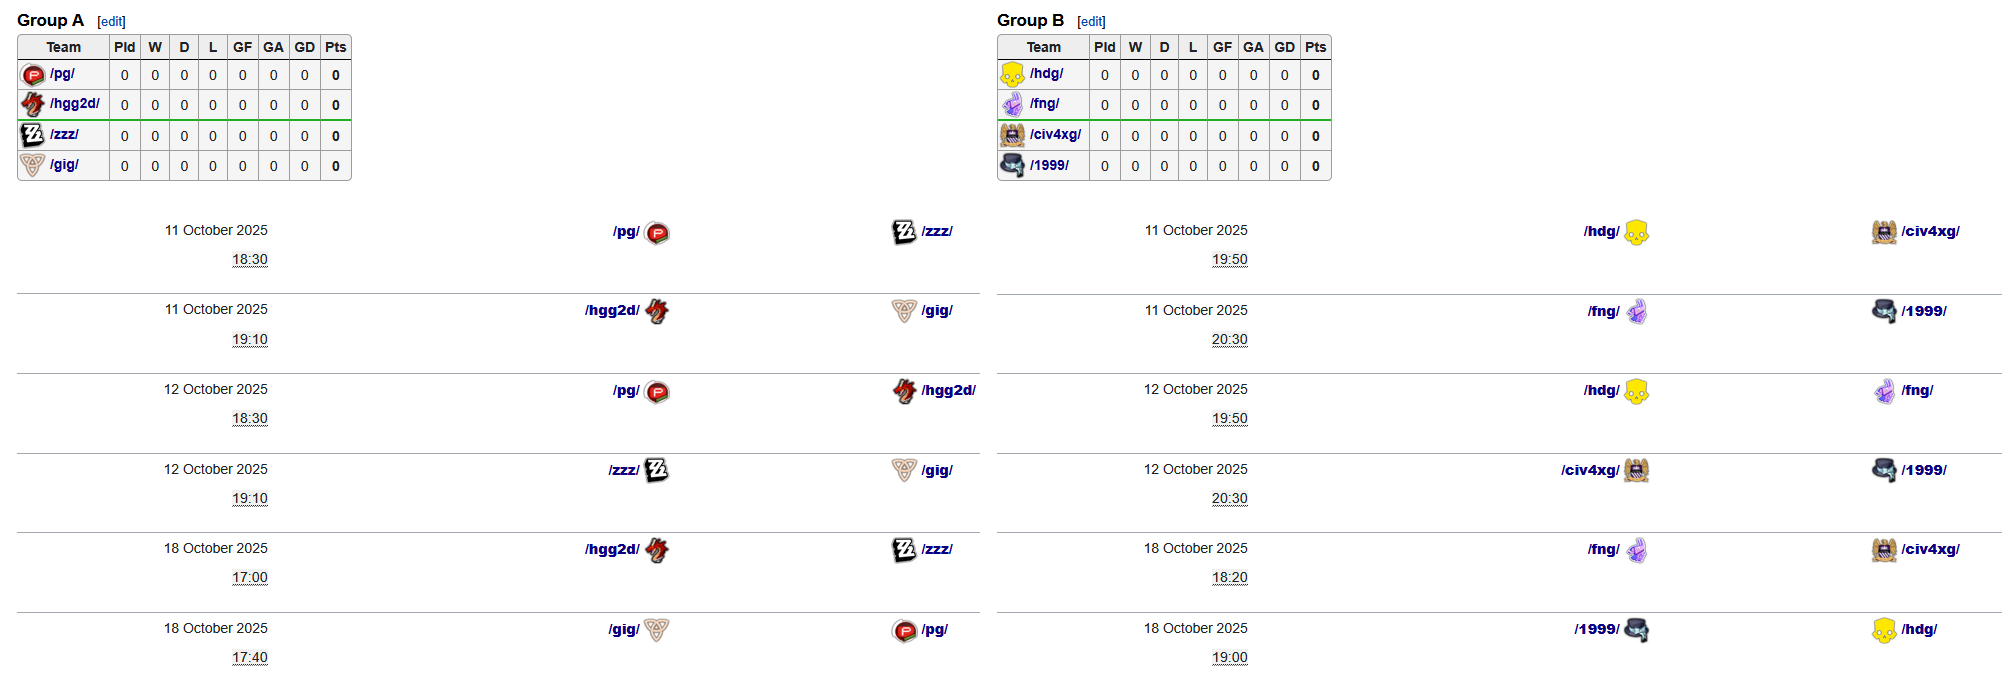Click the Pts column header in Group B
2014x688 pixels.
(1315, 47)
